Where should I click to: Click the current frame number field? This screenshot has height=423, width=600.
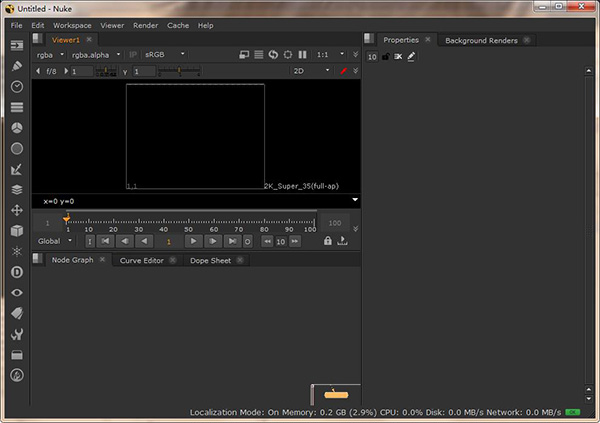169,242
